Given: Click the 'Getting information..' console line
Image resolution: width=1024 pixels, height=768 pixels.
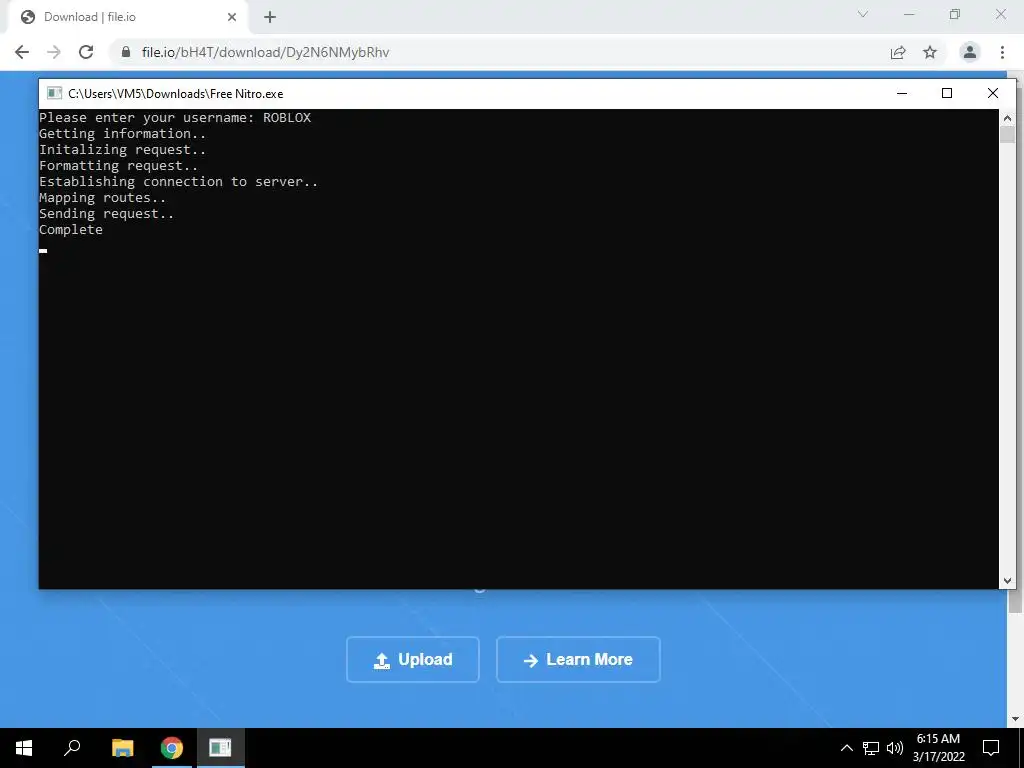Looking at the screenshot, I should (122, 133).
